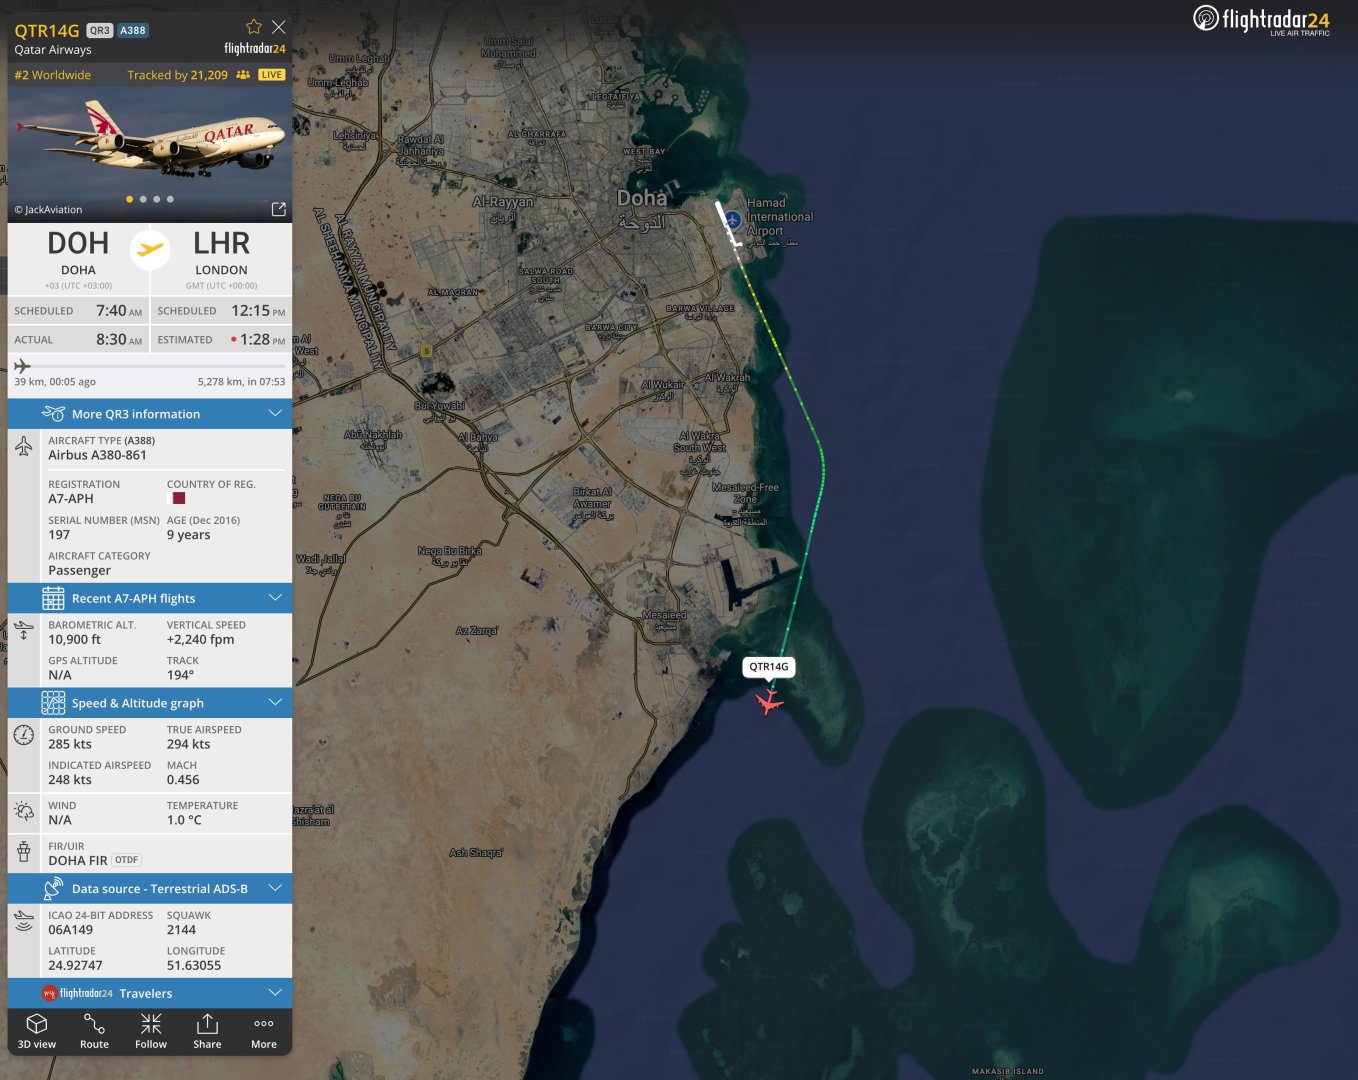Viewport: 1358px width, 1080px height.
Task: Open the More options menu
Action: tap(264, 1031)
